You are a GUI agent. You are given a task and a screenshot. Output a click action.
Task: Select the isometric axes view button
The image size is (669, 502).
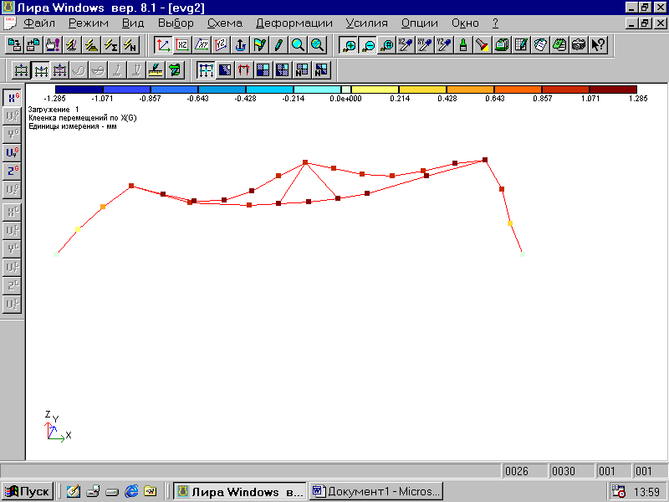click(163, 45)
